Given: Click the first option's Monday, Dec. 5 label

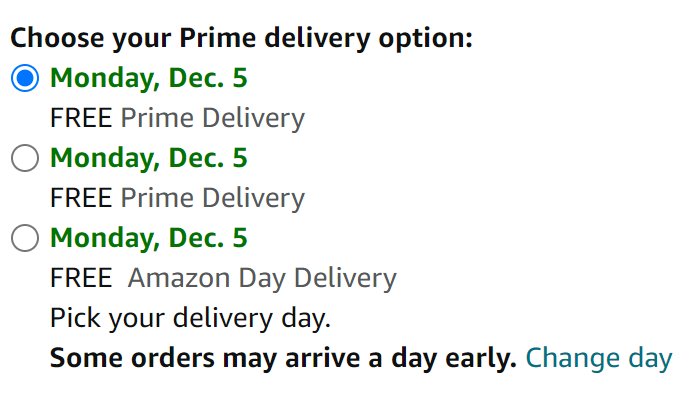Looking at the screenshot, I should pyautogui.click(x=149, y=79).
